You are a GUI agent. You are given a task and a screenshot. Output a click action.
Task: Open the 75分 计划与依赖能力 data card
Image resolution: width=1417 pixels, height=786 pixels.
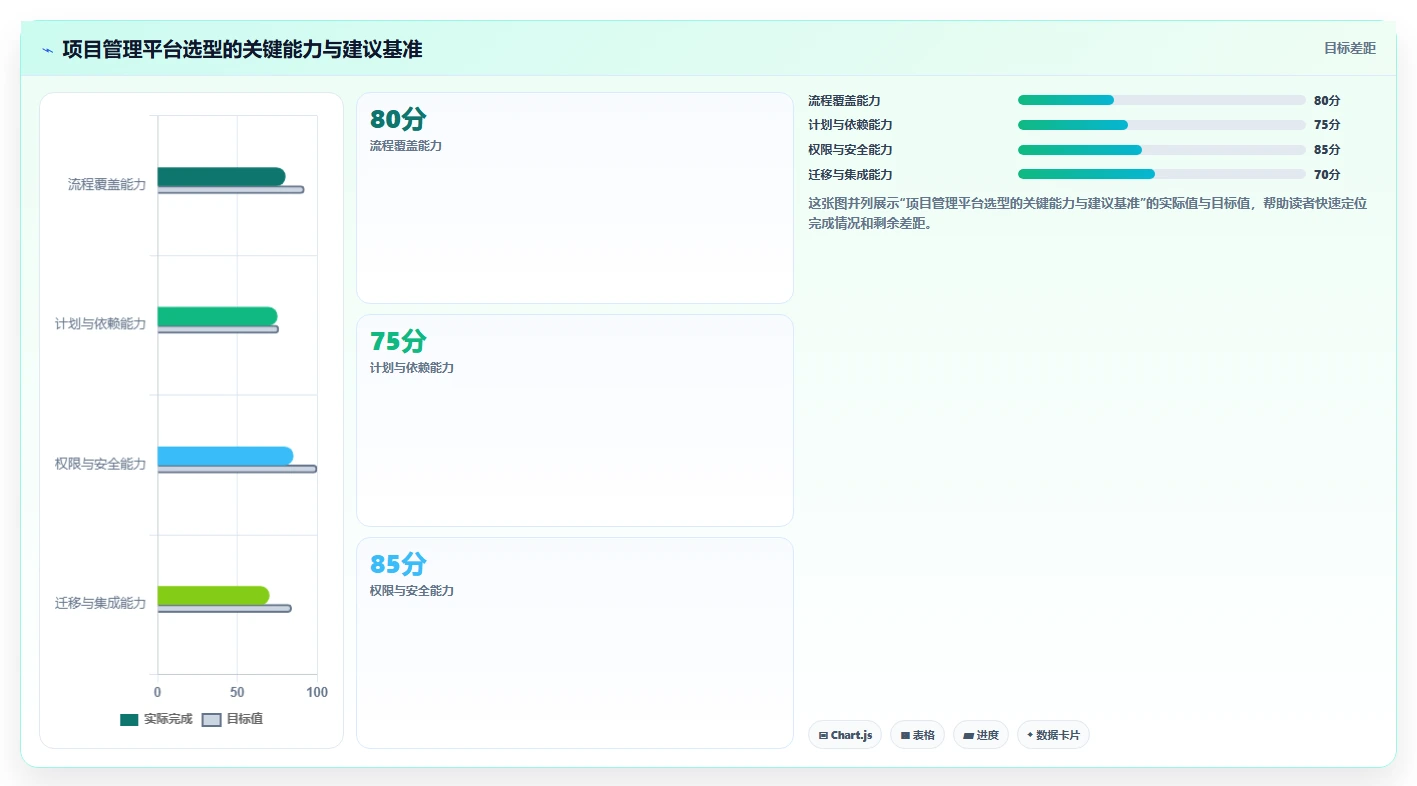coord(575,421)
